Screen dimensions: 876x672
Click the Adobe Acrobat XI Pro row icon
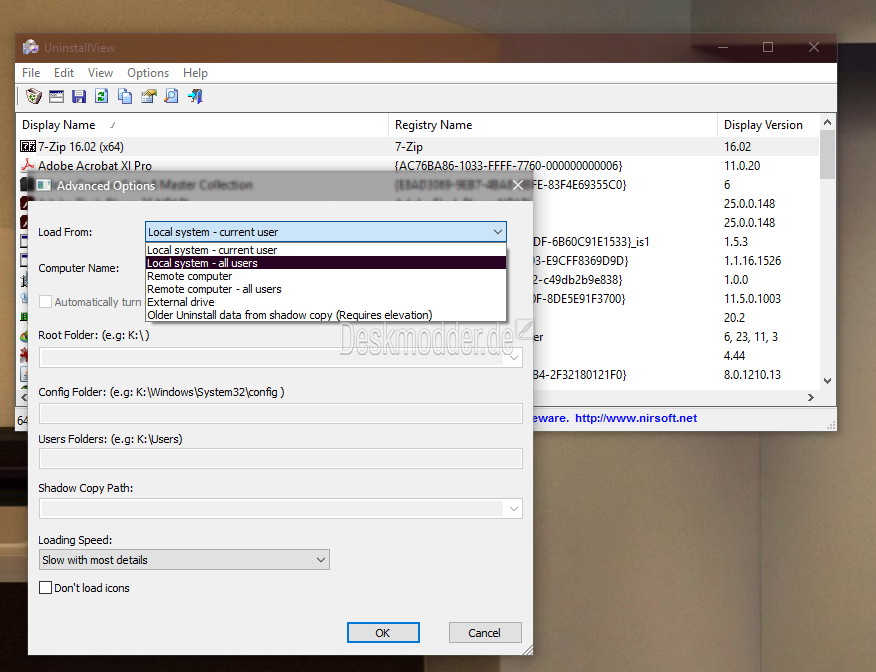(x=28, y=165)
